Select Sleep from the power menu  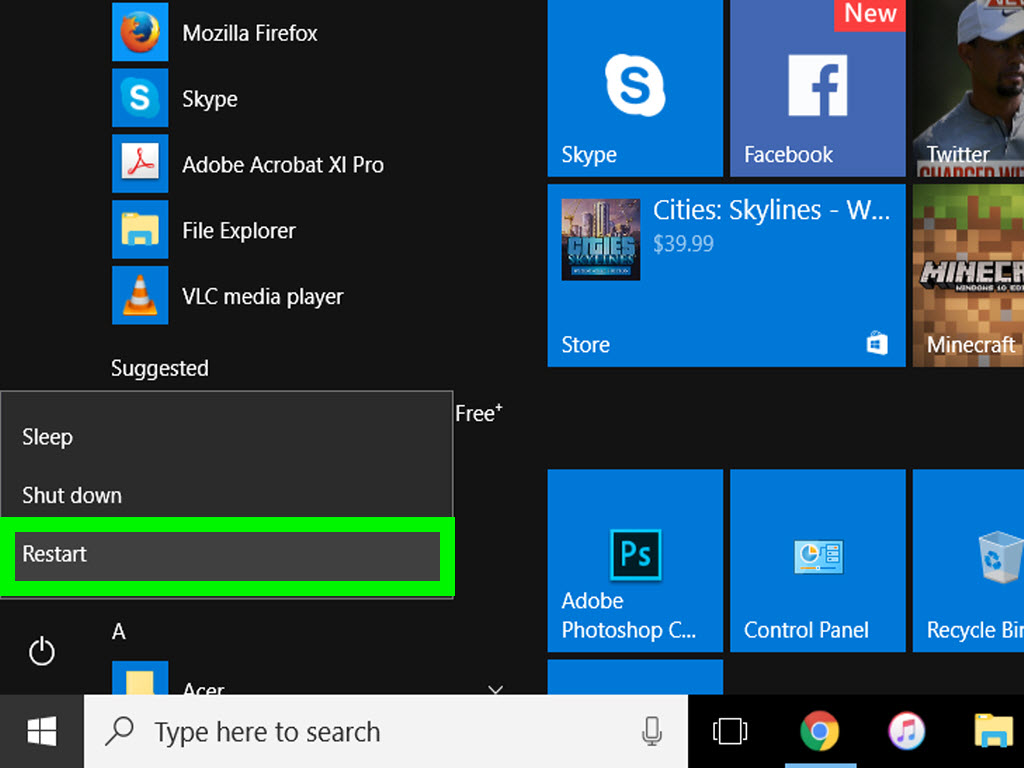click(x=227, y=437)
